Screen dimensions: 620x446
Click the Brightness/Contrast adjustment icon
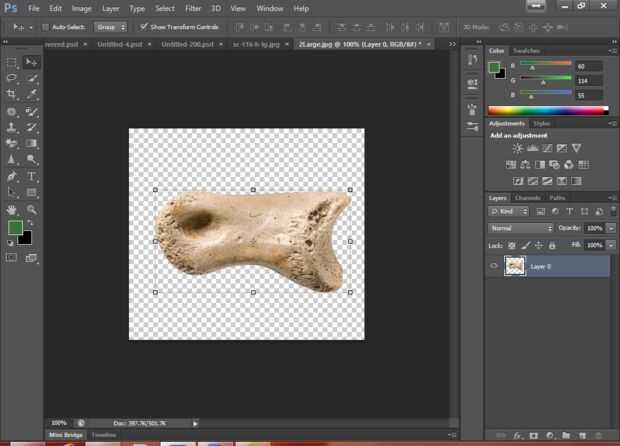coord(517,148)
